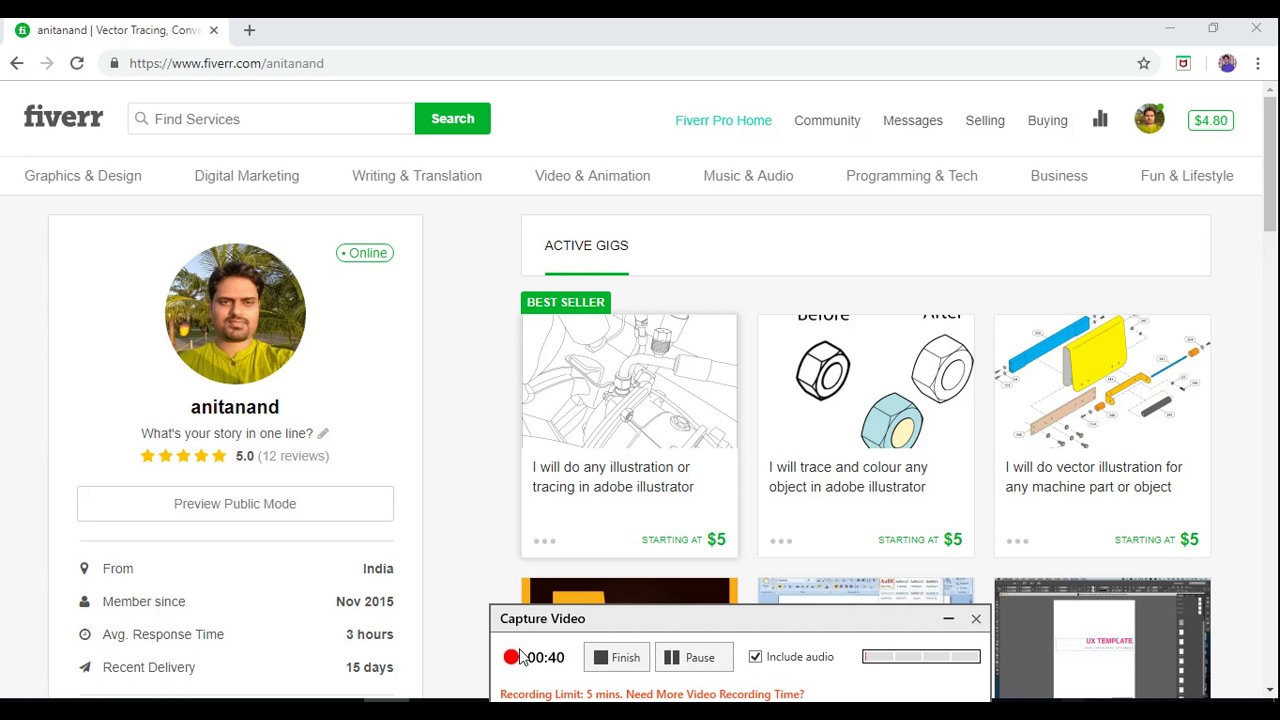Open Business category
The height and width of the screenshot is (720, 1280).
coord(1059,176)
